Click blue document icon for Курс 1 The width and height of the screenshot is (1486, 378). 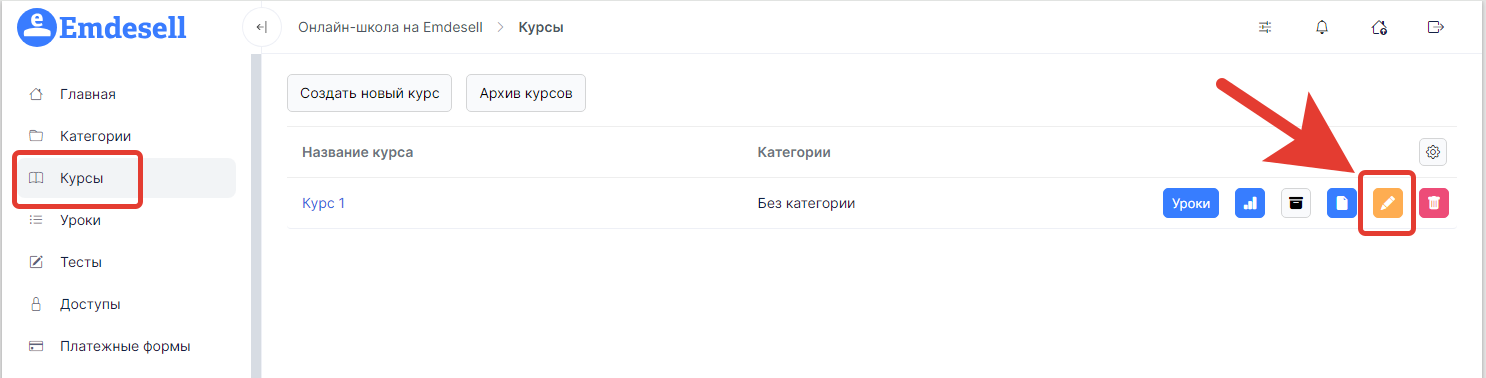coord(1342,203)
